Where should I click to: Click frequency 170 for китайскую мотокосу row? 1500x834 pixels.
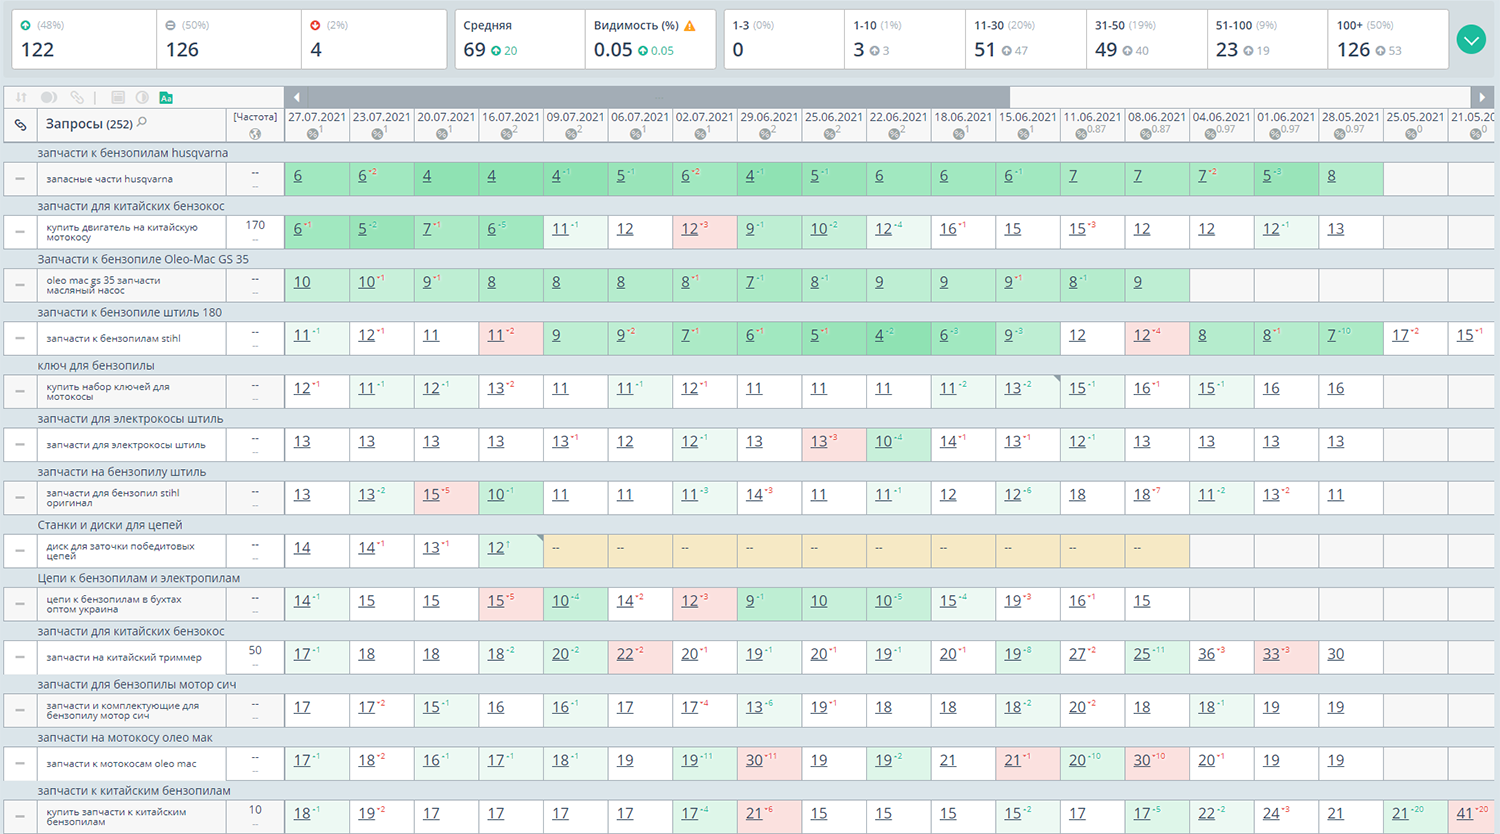[255, 226]
